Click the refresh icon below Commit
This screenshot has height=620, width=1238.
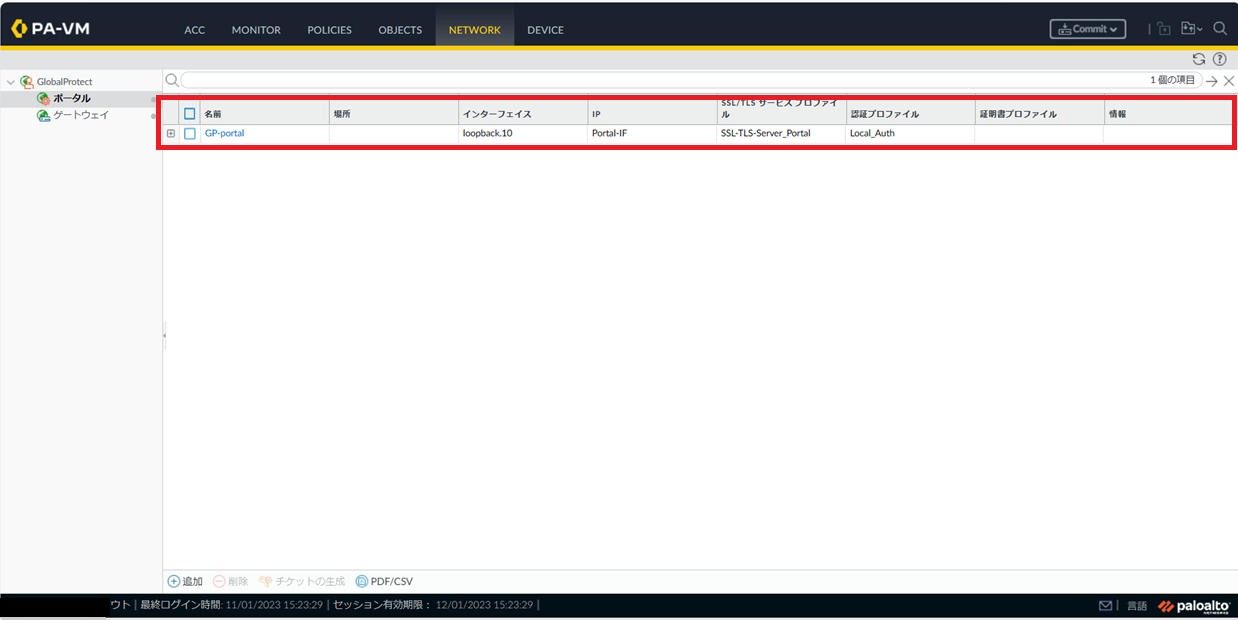click(1199, 59)
